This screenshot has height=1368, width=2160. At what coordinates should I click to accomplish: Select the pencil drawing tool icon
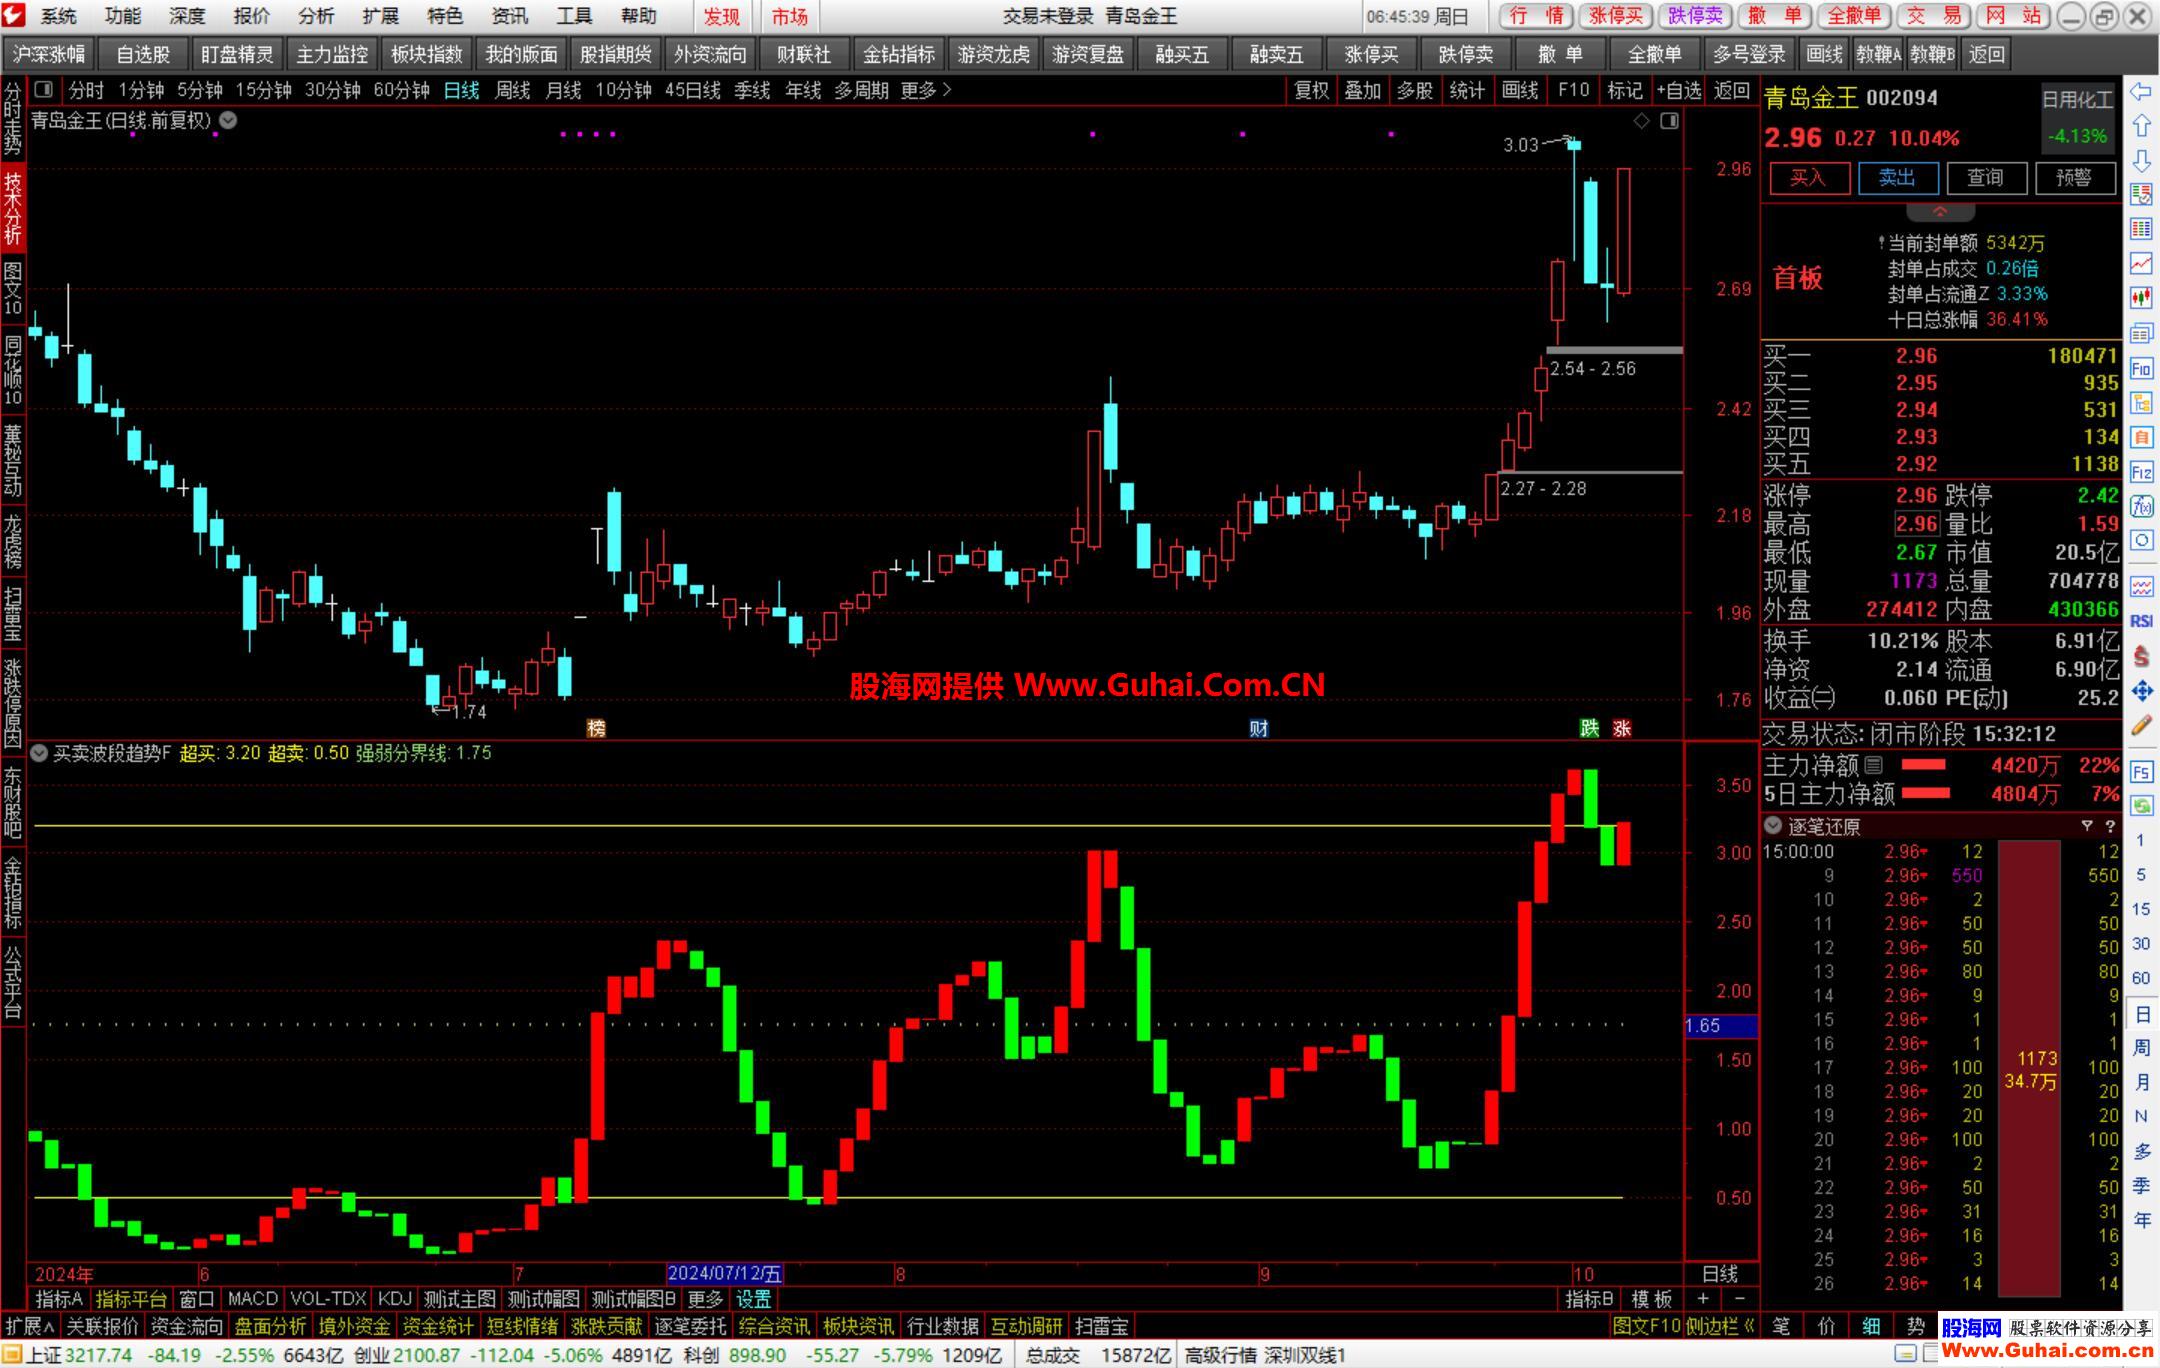(2141, 726)
